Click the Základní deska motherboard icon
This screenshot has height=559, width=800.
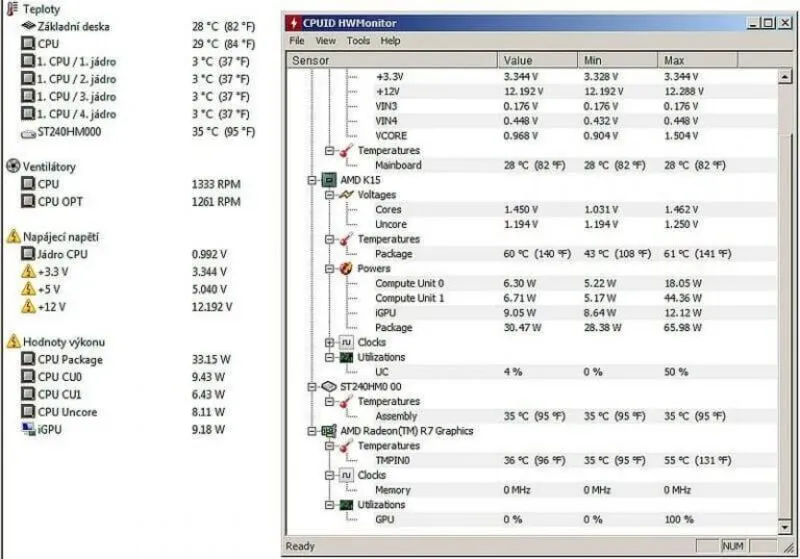pos(29,26)
